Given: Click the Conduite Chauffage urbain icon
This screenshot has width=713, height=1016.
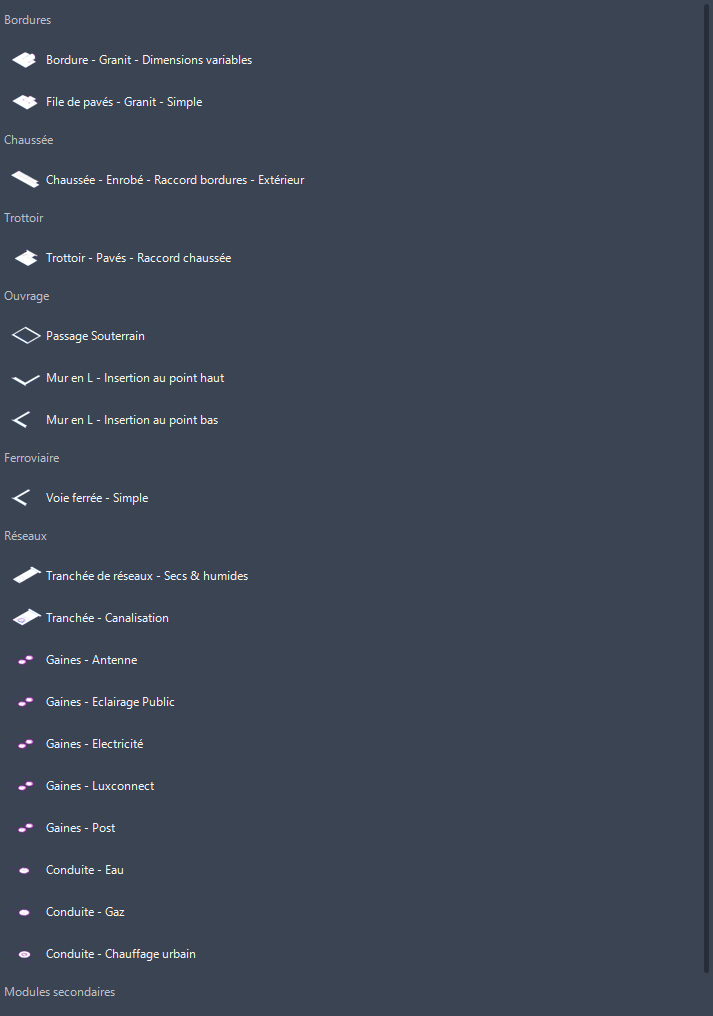Looking at the screenshot, I should [x=24, y=954].
